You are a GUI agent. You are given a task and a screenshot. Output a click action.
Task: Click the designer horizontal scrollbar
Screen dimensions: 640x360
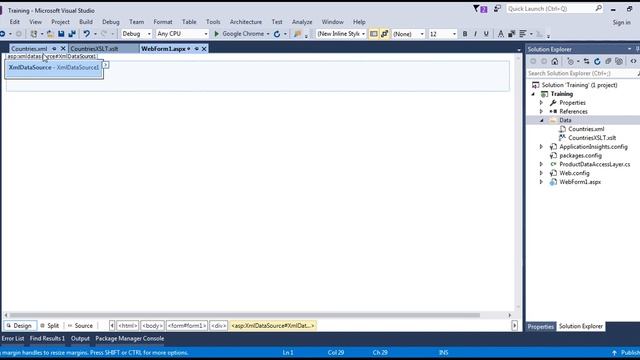244,315
